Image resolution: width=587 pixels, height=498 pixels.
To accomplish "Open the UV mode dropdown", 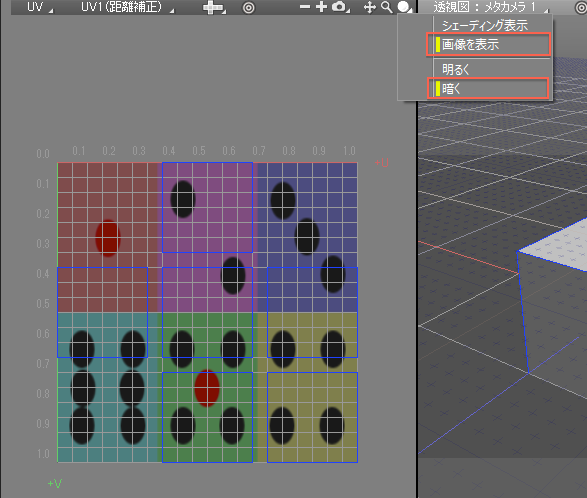I will (x=40, y=7).
